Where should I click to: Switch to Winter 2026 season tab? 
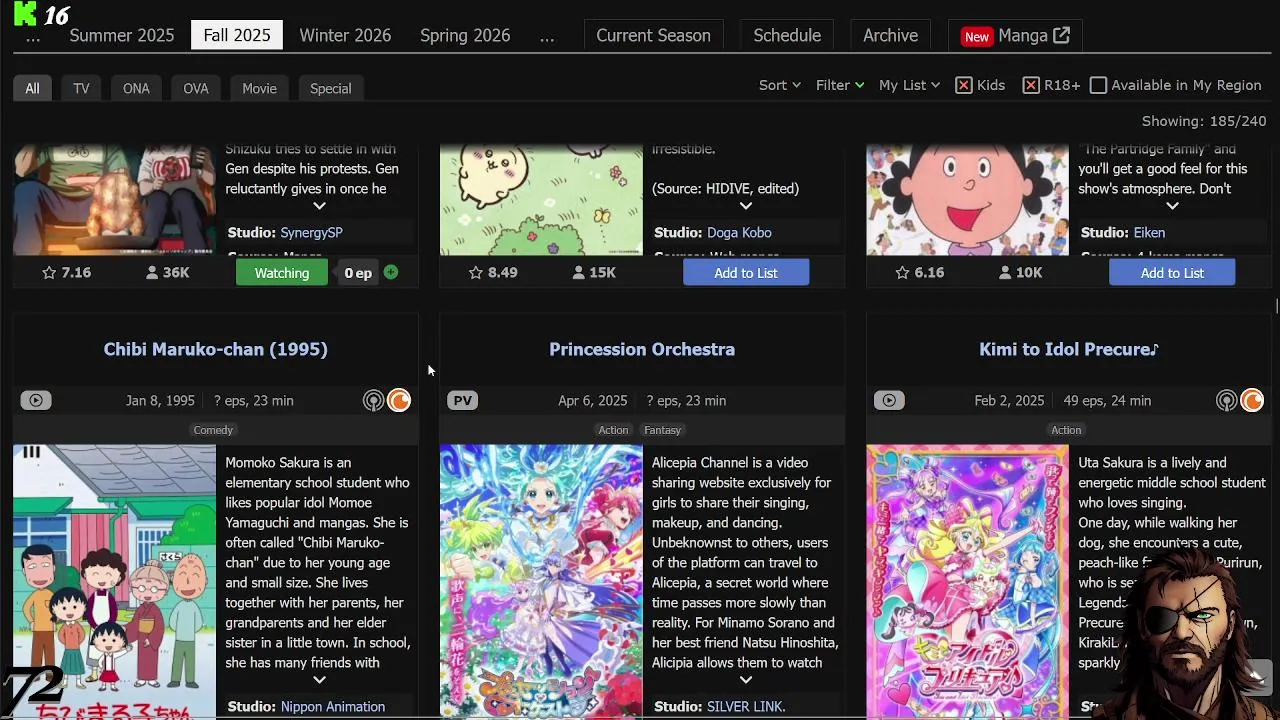pyautogui.click(x=345, y=35)
